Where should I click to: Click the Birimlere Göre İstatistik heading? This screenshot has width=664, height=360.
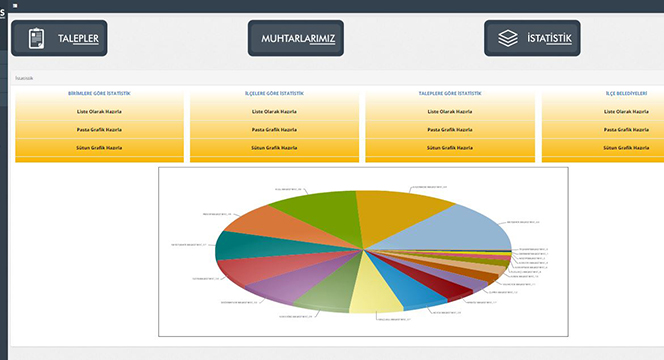[100, 93]
